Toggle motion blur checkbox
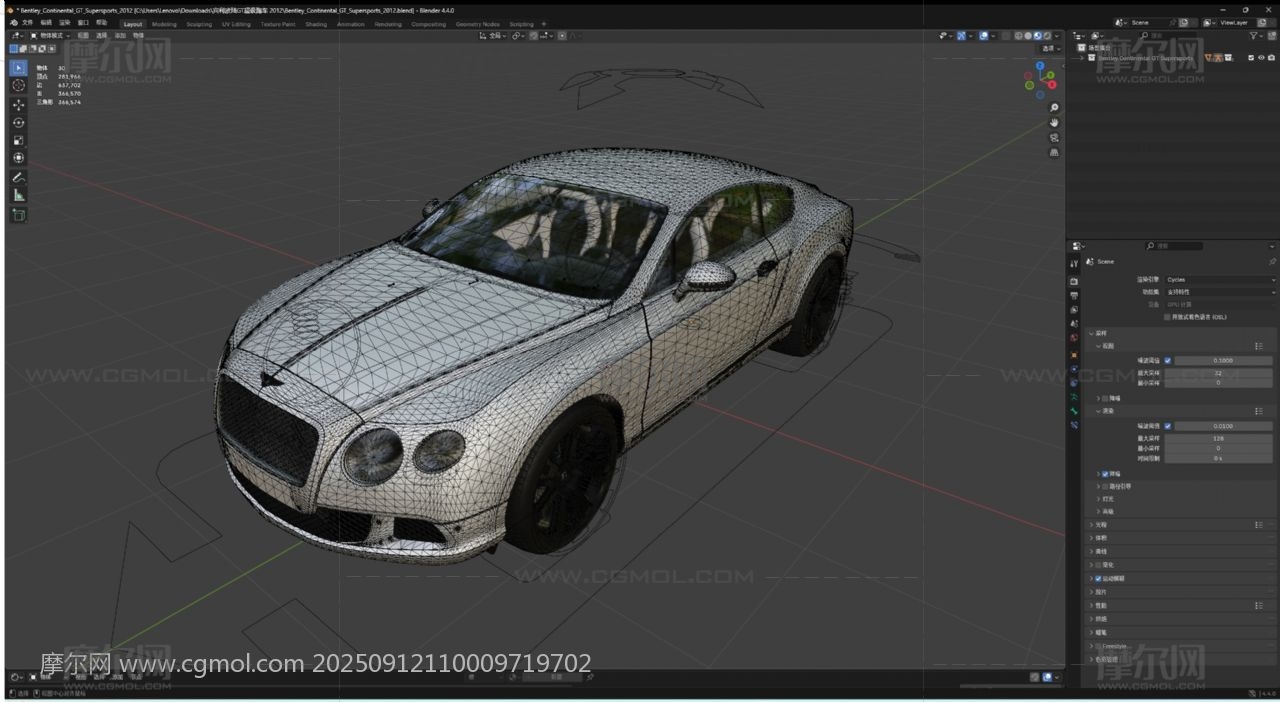This screenshot has height=702, width=1280. 1098,578
